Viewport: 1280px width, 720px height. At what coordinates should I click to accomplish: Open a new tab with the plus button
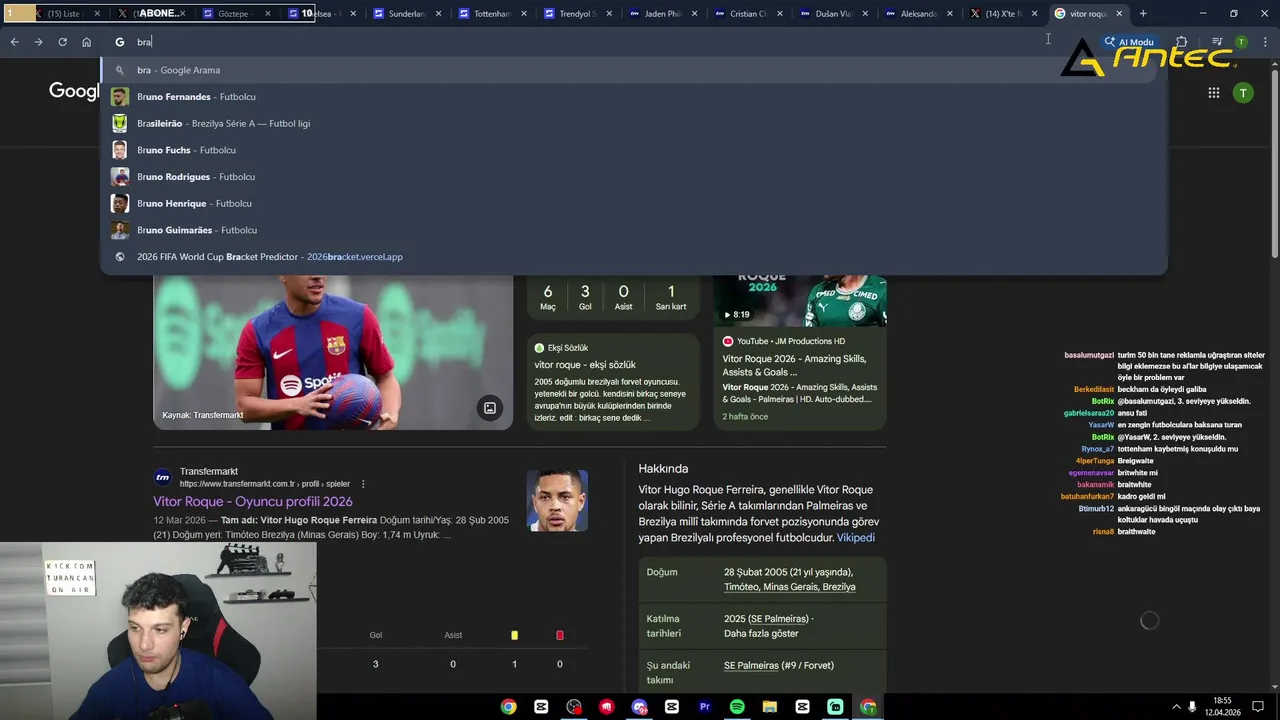tap(1143, 14)
